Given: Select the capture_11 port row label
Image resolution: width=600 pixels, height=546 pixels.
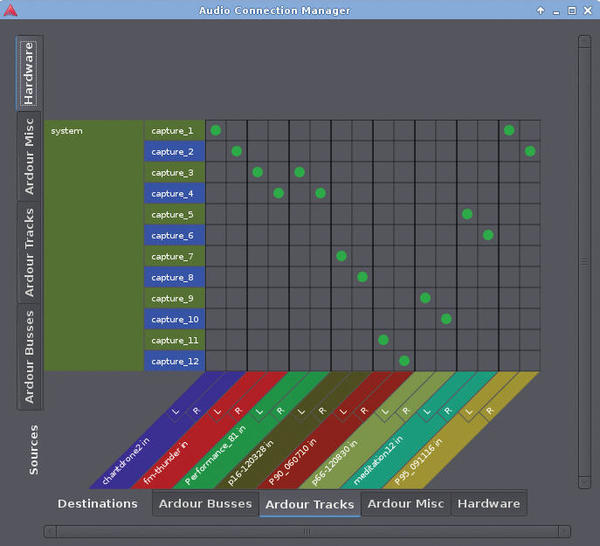Looking at the screenshot, I should tap(174, 340).
